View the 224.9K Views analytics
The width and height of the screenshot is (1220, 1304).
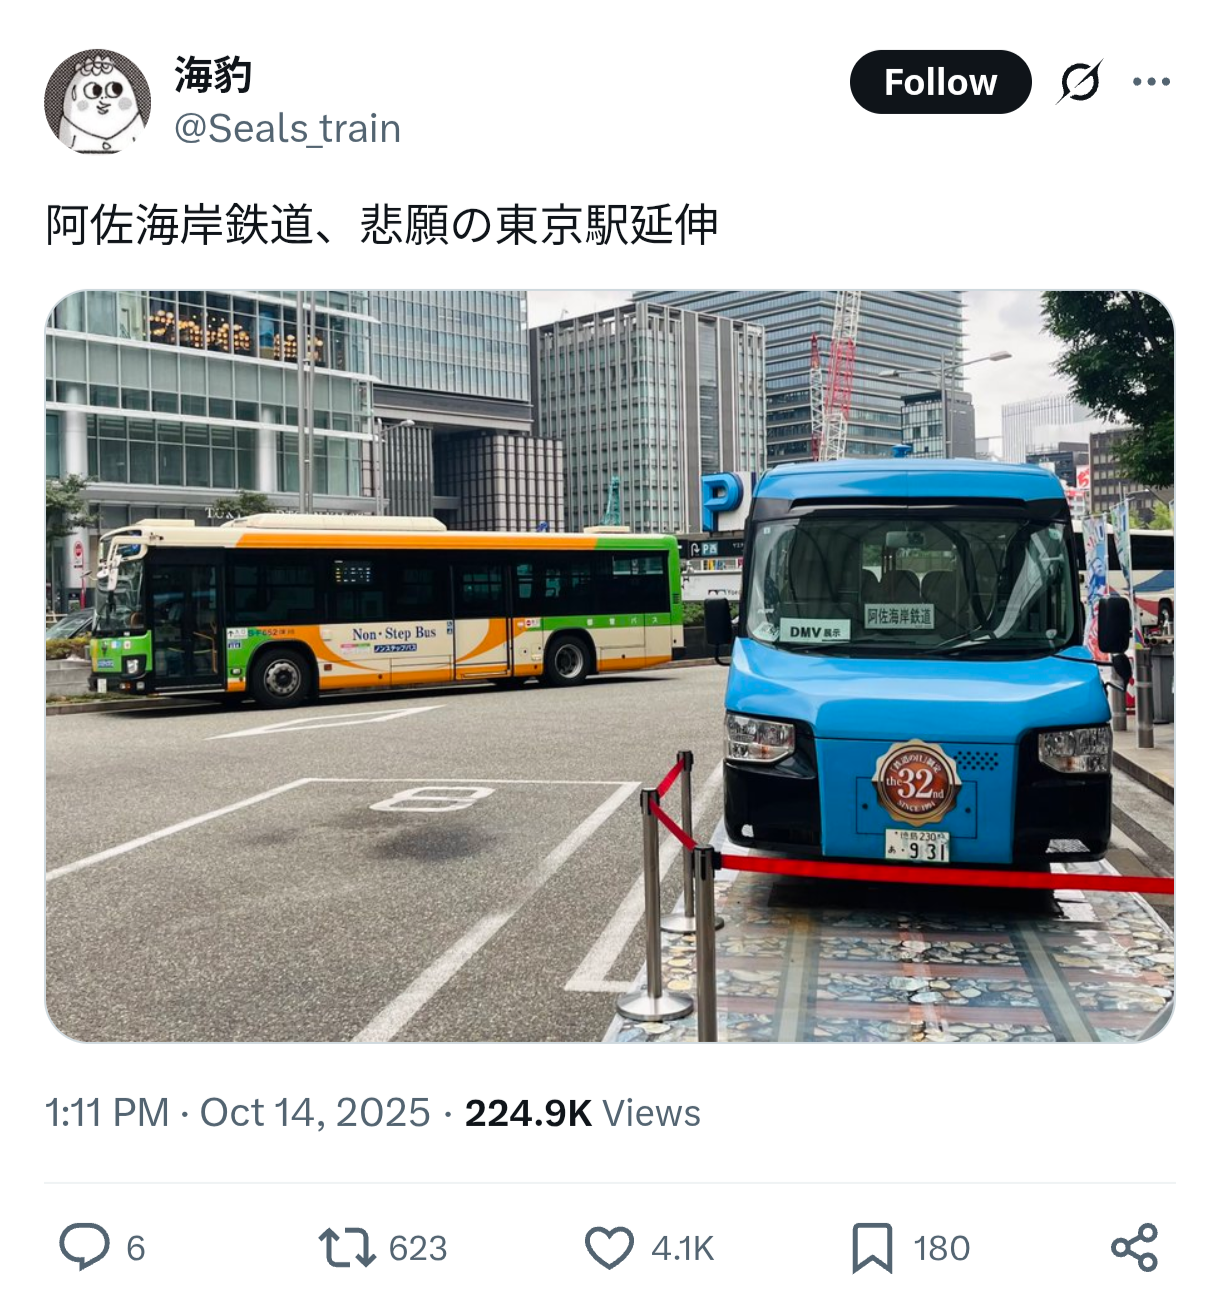point(582,1112)
